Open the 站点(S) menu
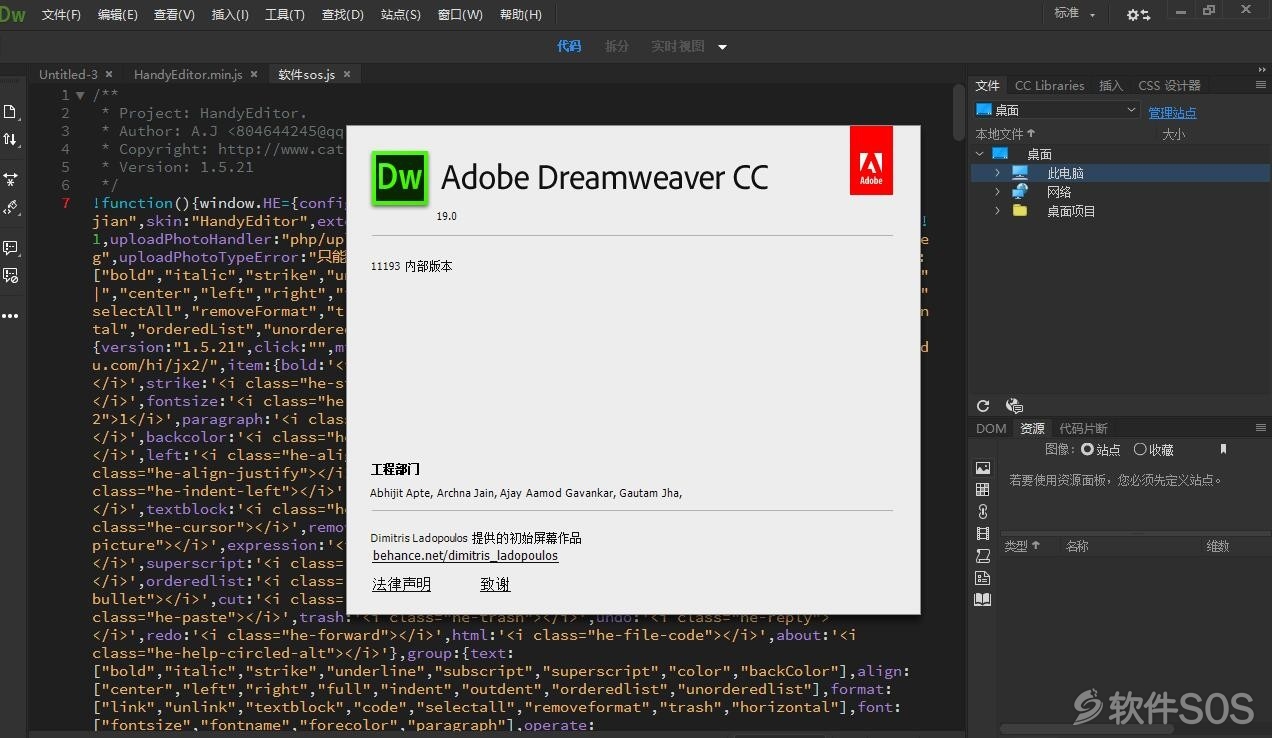The width and height of the screenshot is (1272, 738). 401,15
